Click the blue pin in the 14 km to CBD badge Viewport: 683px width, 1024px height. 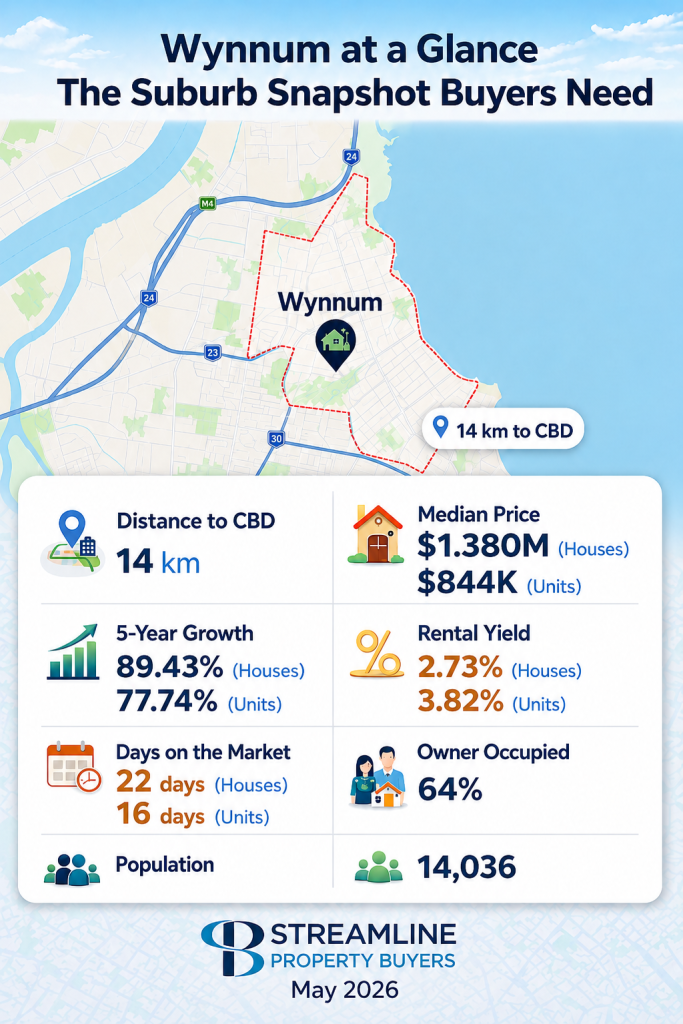point(441,428)
